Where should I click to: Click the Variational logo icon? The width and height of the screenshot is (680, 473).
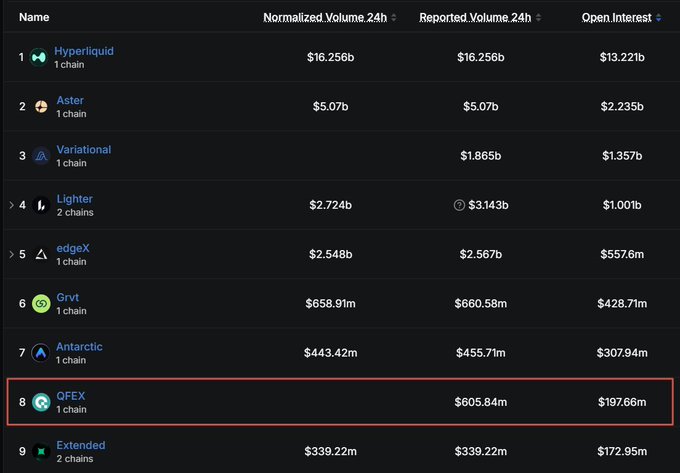click(41, 156)
